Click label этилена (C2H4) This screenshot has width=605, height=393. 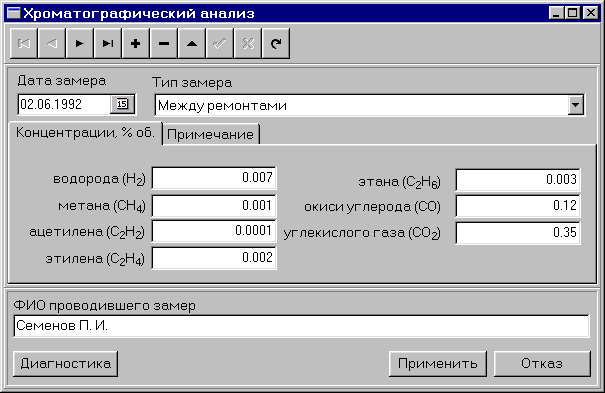pyautogui.click(x=95, y=259)
